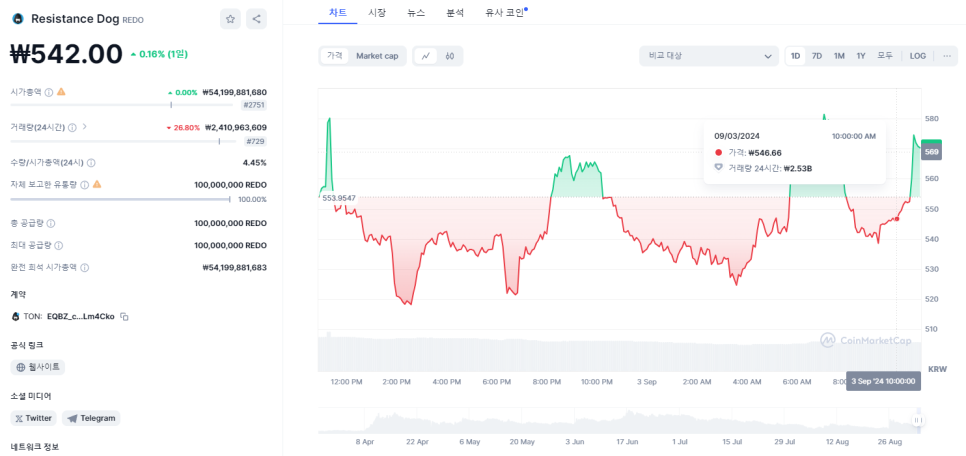Open the 웹사이트 official link
Viewport: 966px width, 456px height.
click(x=38, y=367)
